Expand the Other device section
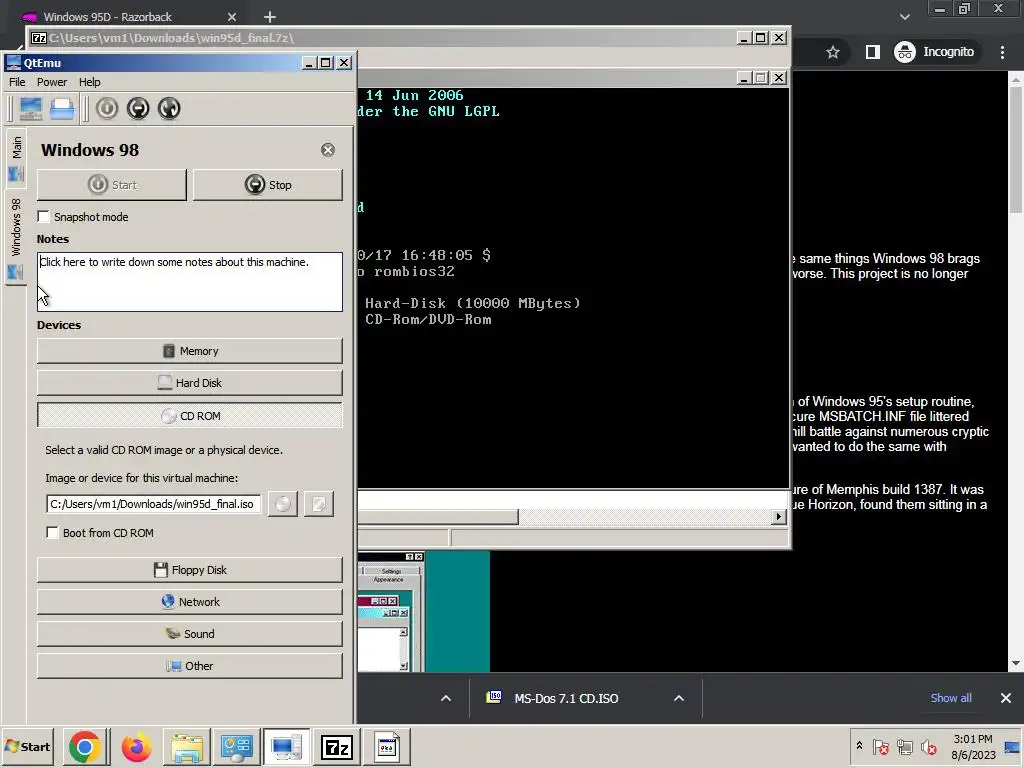 coord(189,666)
